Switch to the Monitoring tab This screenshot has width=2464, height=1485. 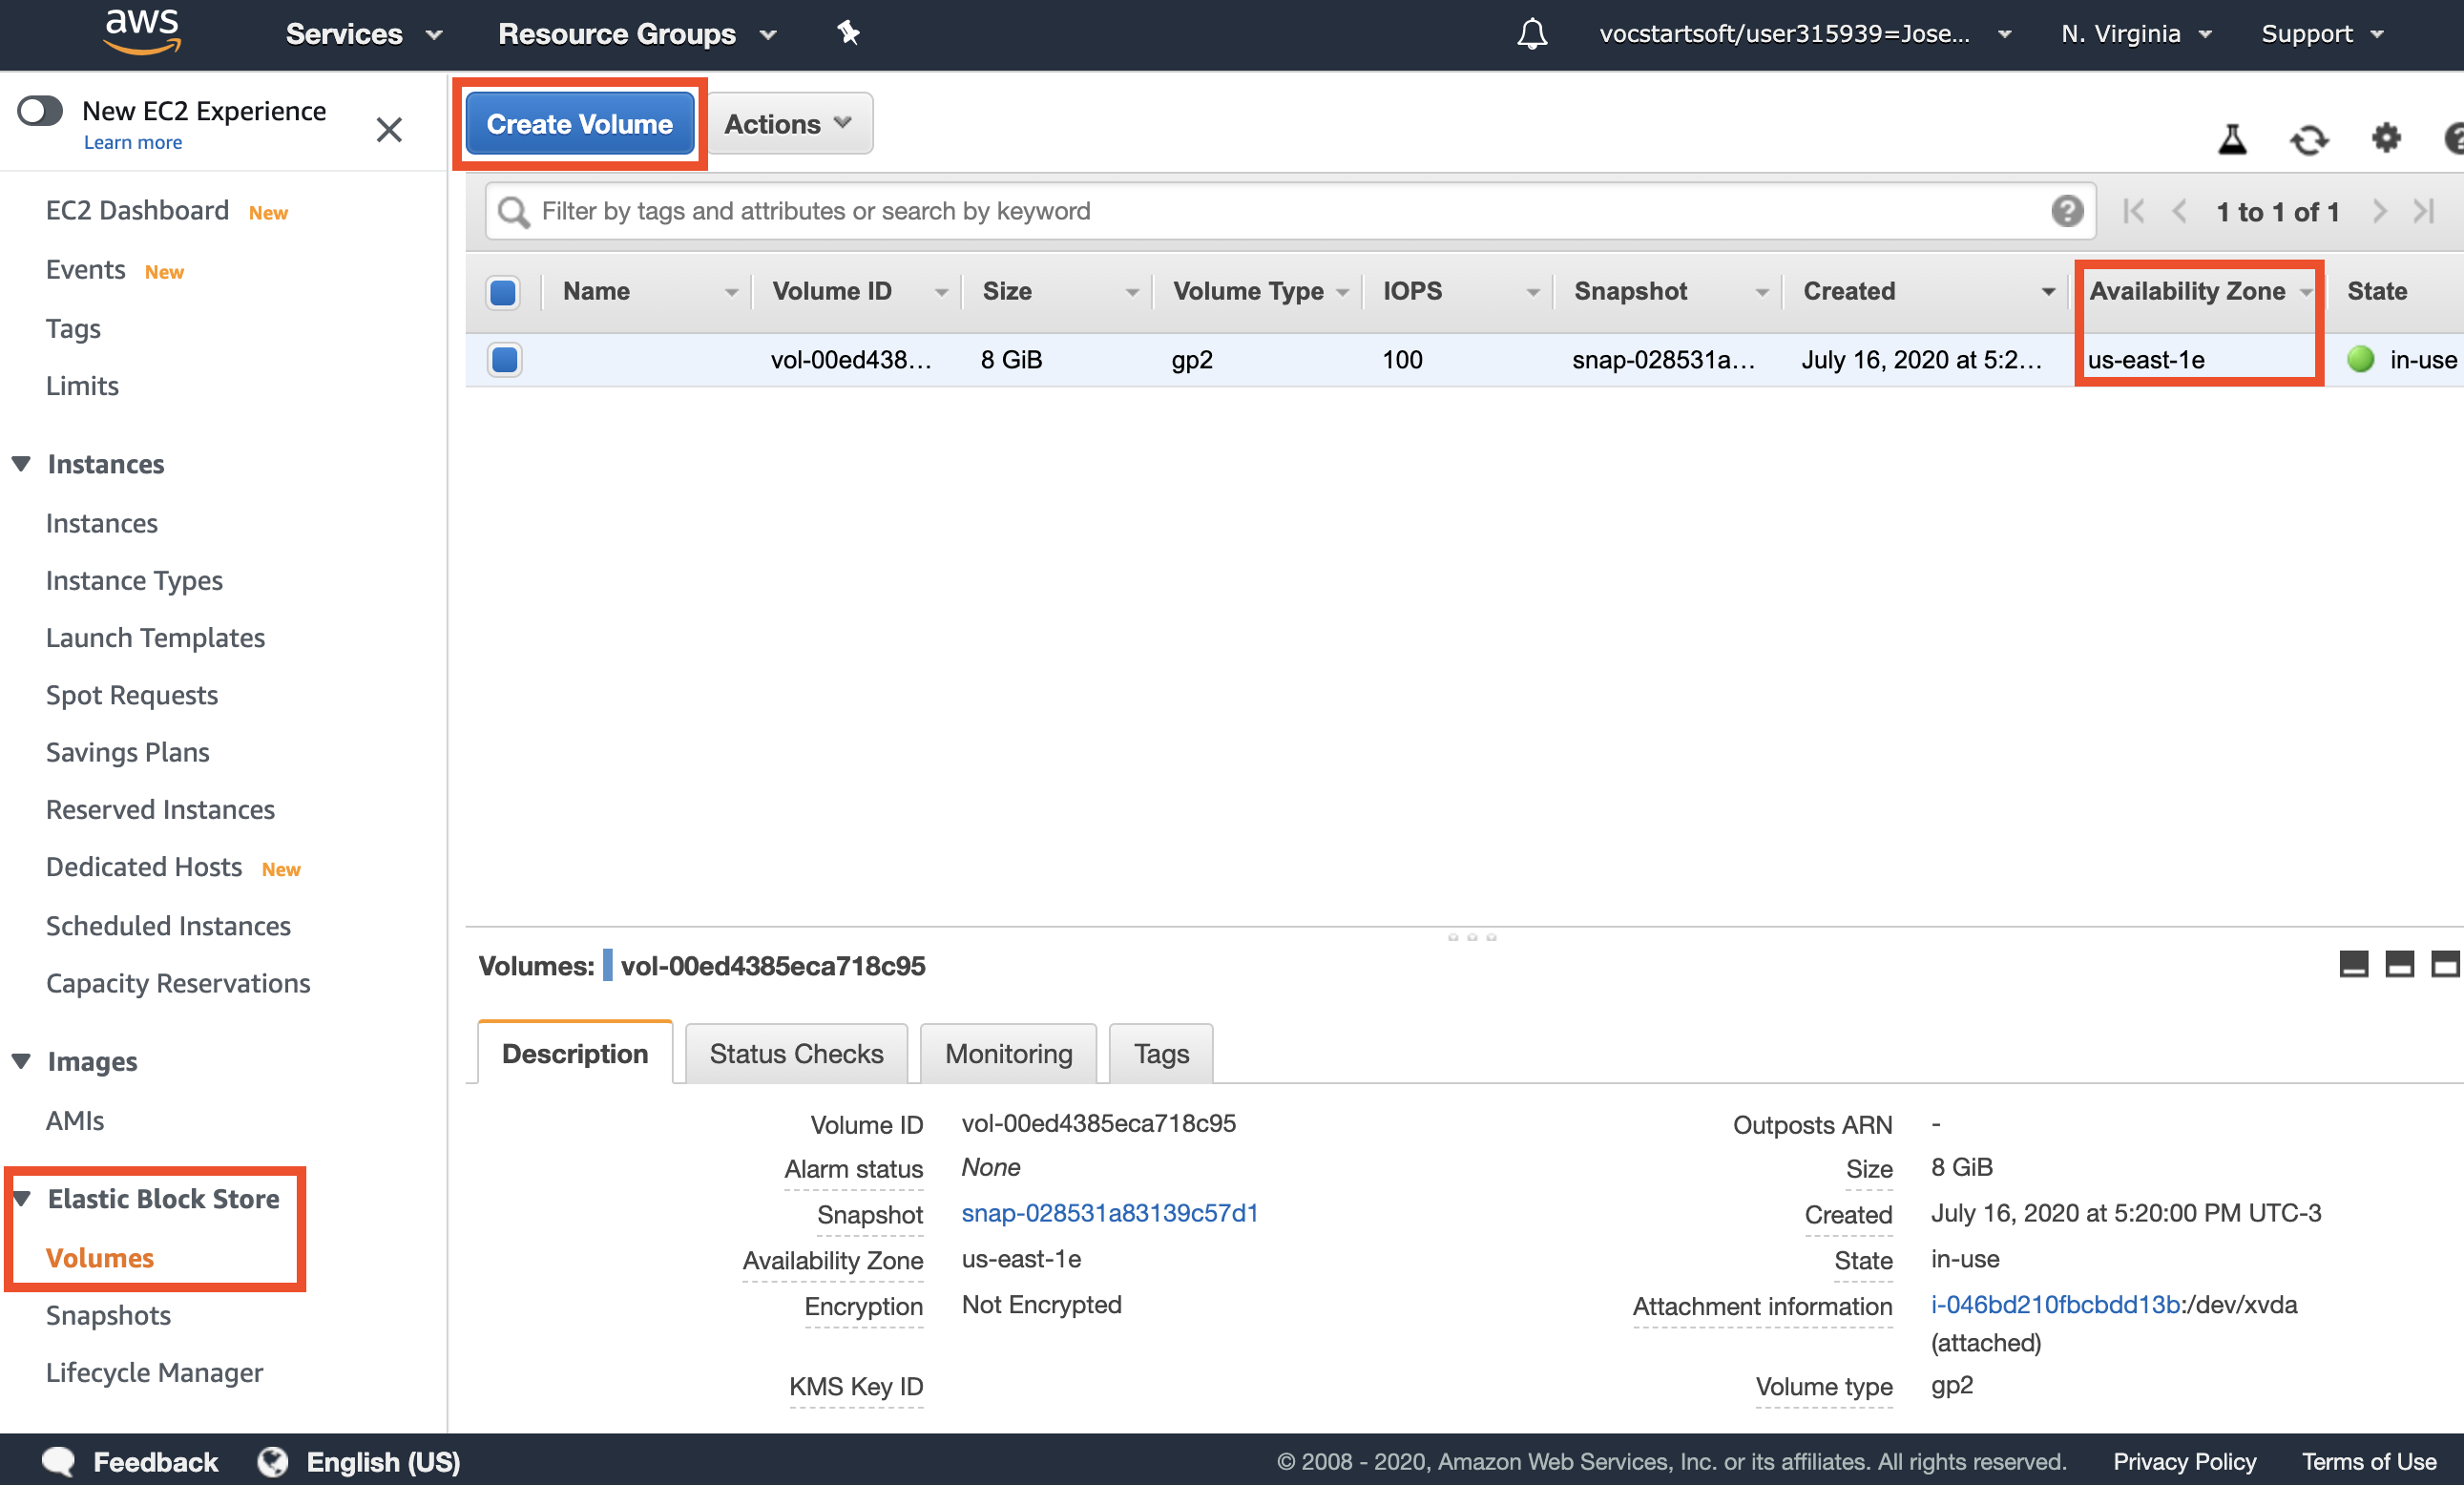(1007, 1053)
